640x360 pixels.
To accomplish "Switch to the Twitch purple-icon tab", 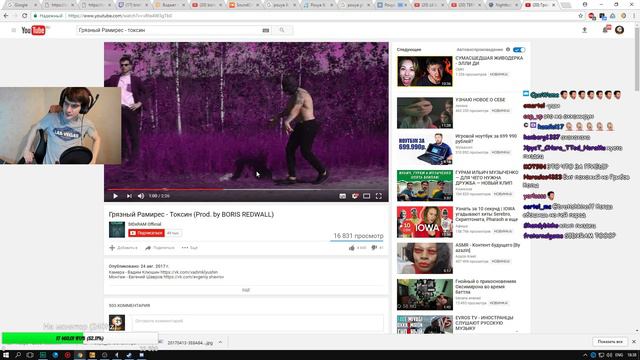I will click(x=131, y=5).
